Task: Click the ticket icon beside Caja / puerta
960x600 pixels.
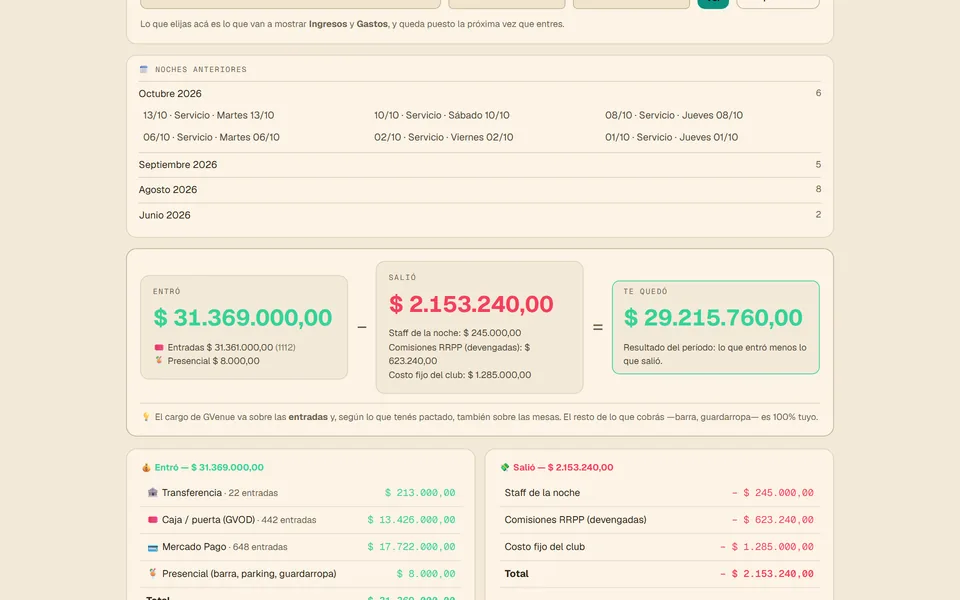Action: pyautogui.click(x=152, y=520)
